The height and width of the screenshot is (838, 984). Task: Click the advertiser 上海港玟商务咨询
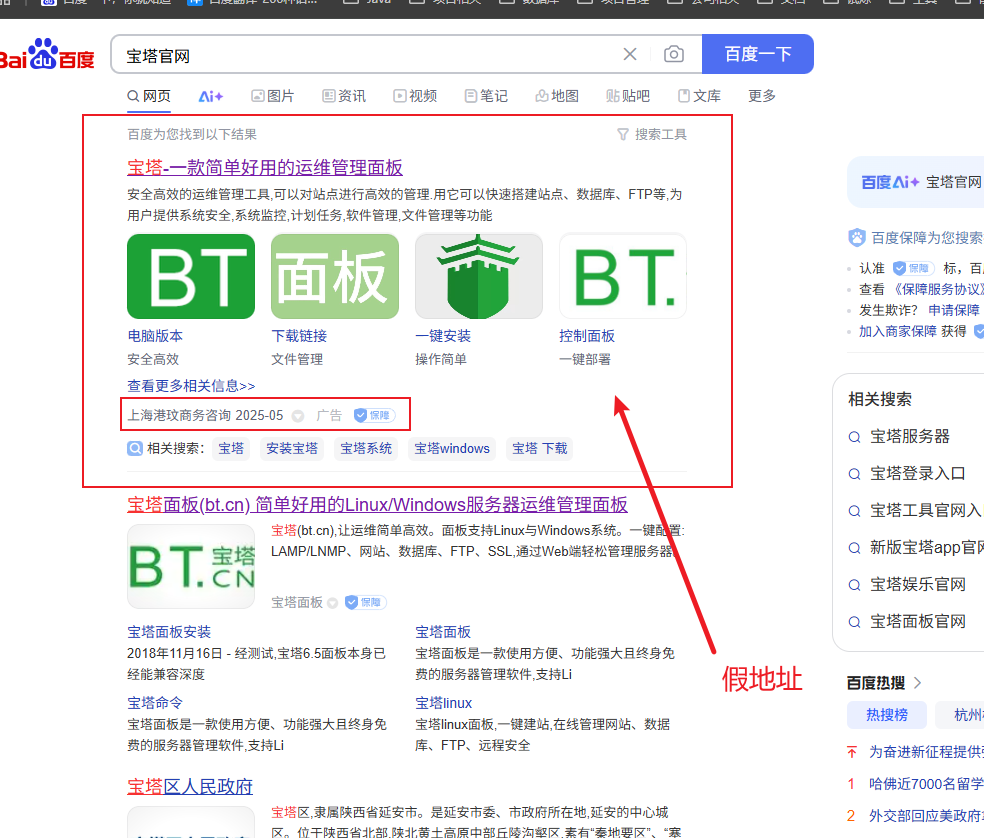pyautogui.click(x=179, y=415)
